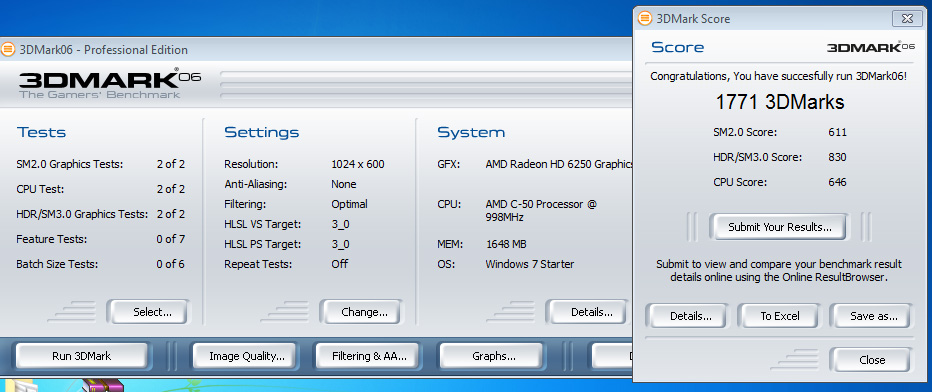
Task: Click the Close button in Score dialog
Action: (872, 360)
